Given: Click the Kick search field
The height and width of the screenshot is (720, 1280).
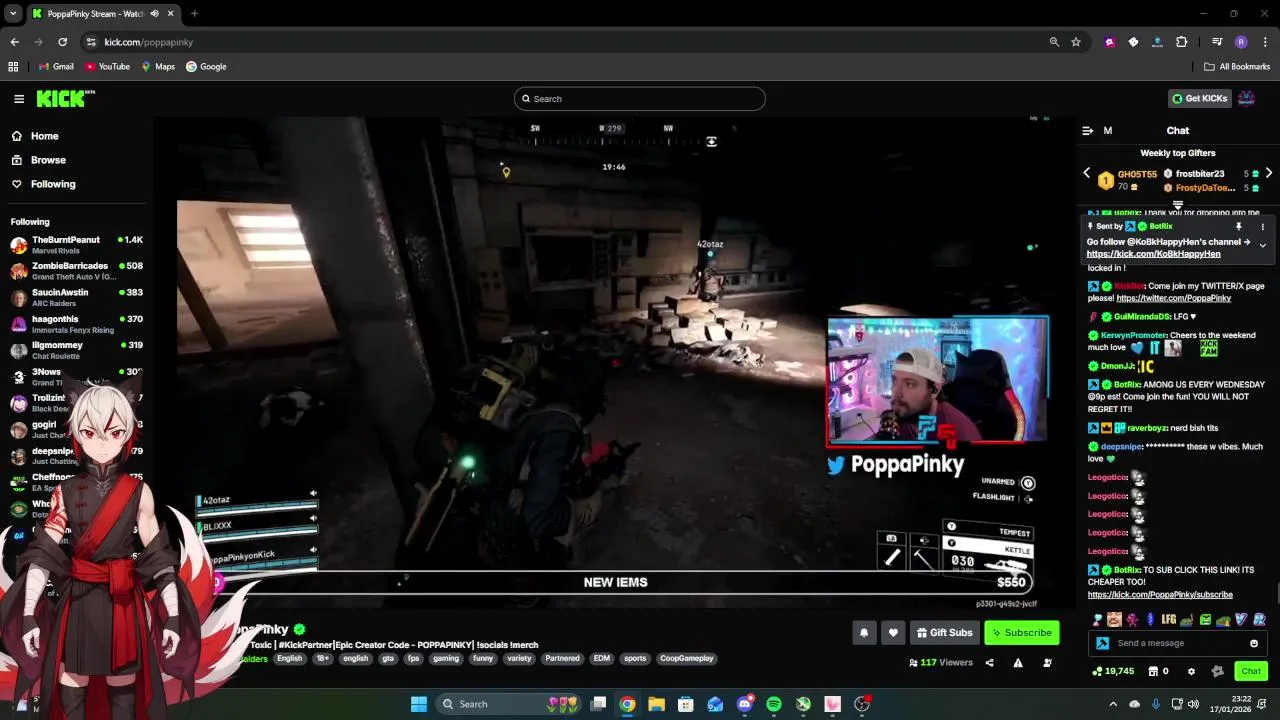Looking at the screenshot, I should 640,98.
